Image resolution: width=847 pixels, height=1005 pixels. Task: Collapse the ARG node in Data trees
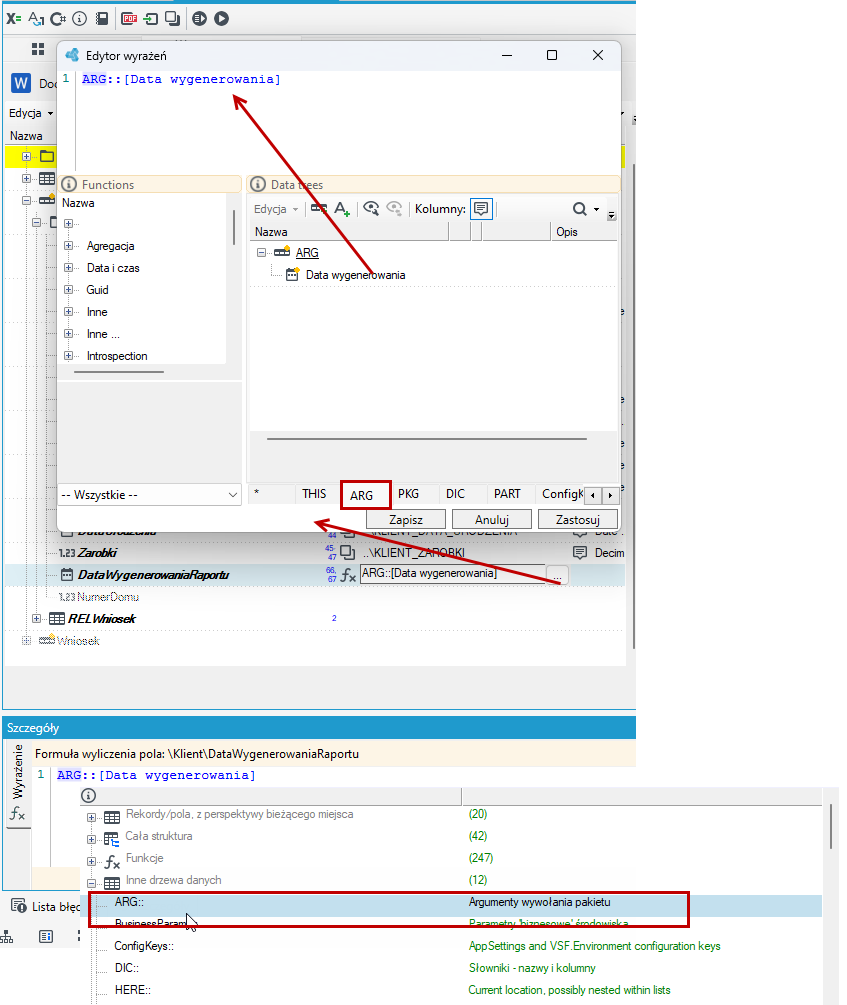(x=262, y=253)
